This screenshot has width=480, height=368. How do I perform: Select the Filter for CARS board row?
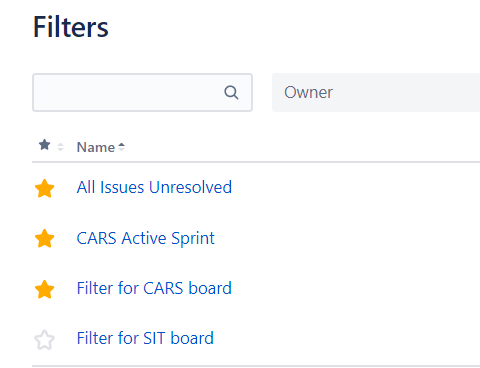point(256,289)
